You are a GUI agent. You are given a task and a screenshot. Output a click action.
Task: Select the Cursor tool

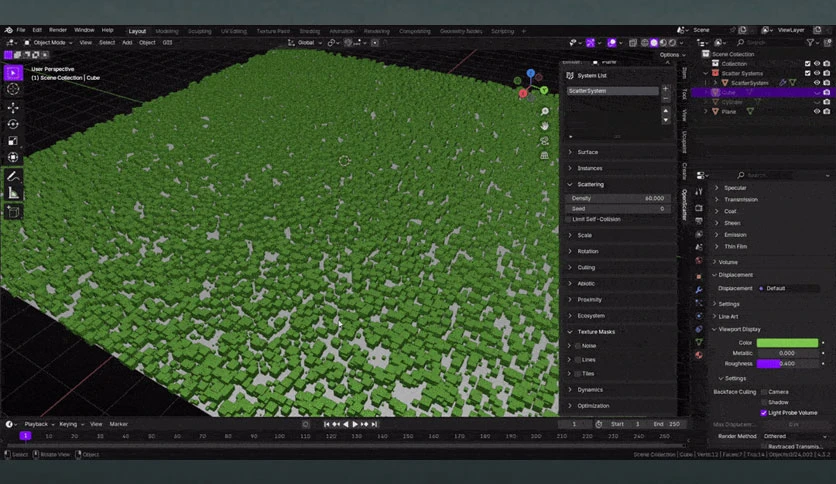(13, 89)
